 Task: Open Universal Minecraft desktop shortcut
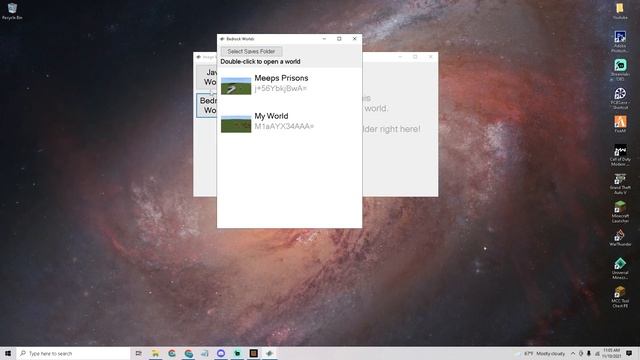point(620,268)
